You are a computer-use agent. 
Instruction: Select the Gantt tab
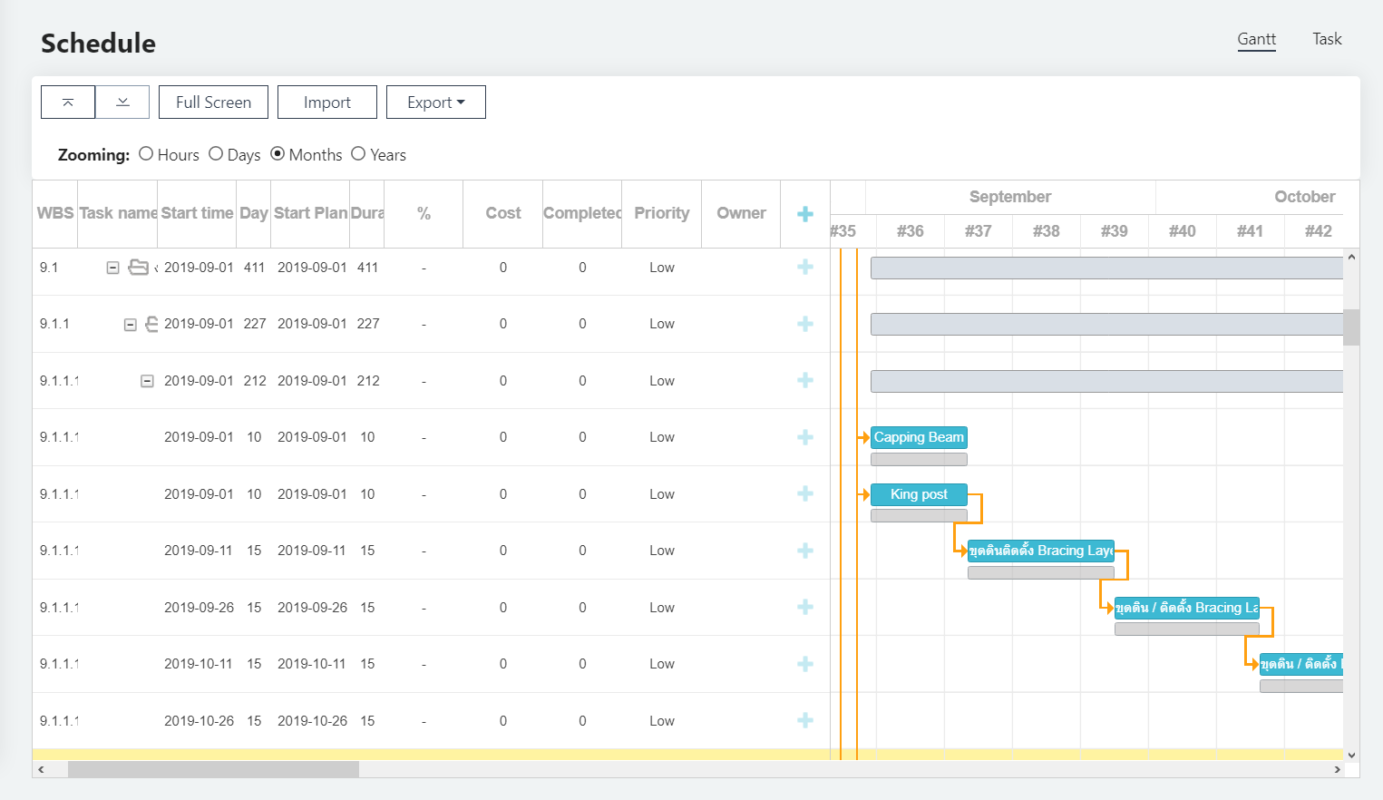coord(1256,39)
